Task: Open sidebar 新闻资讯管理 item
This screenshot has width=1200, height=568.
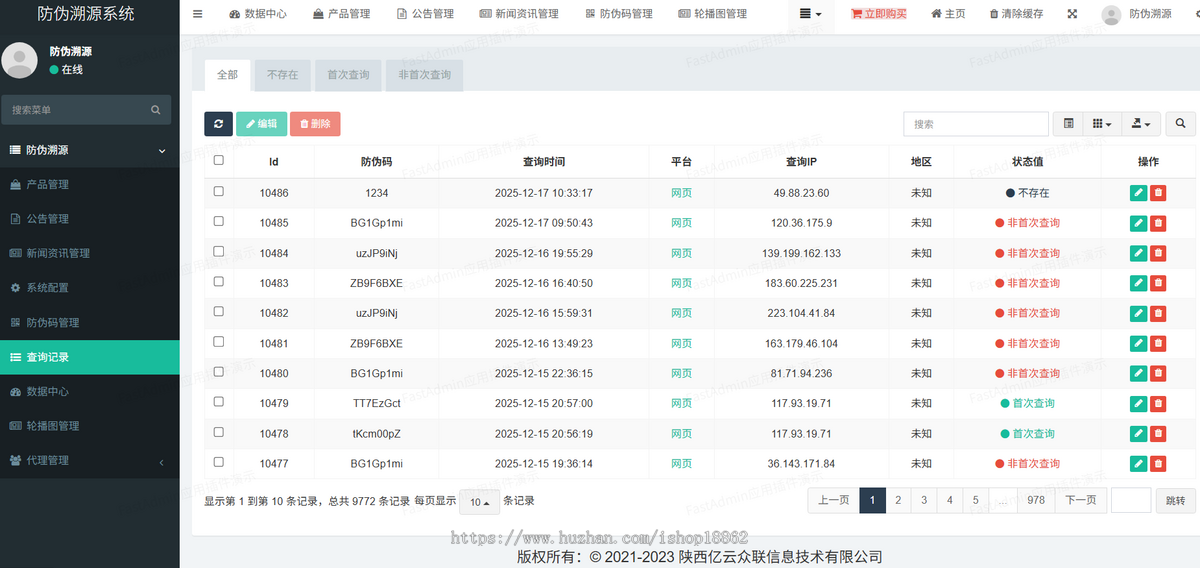Action: (x=90, y=253)
